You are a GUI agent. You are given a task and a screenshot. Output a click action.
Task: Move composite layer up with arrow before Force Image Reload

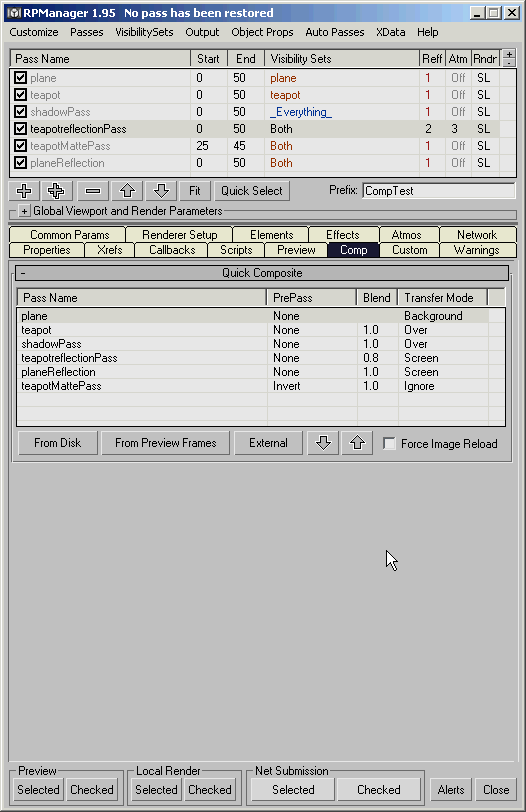(357, 443)
